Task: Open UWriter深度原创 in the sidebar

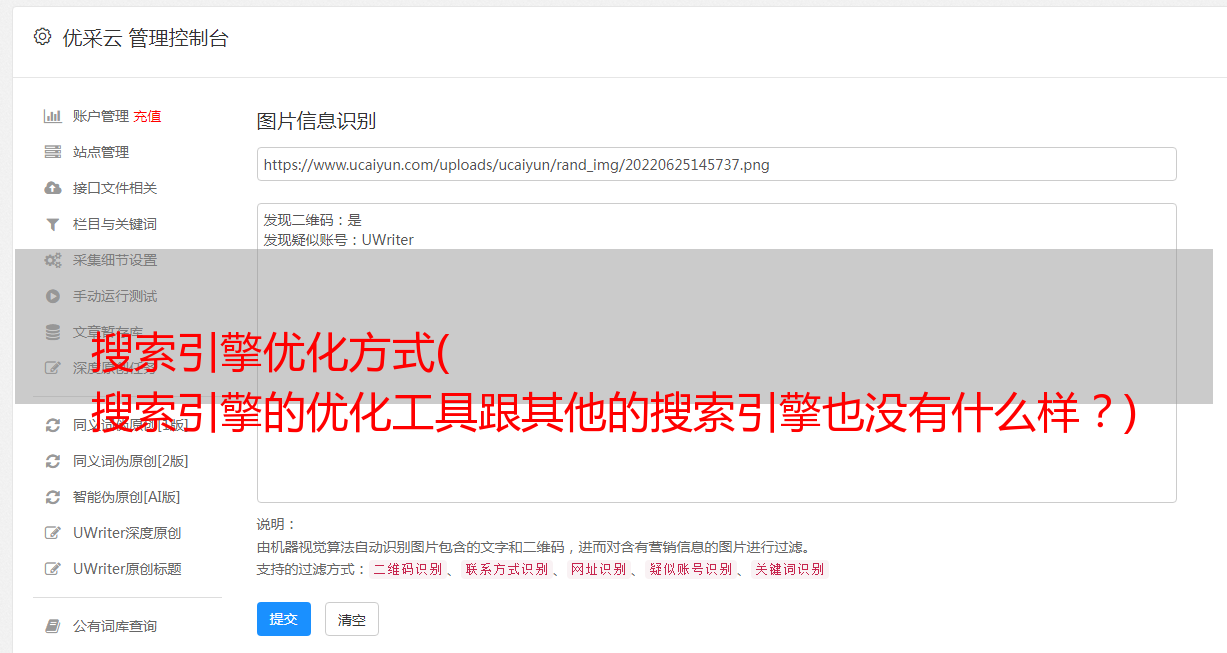Action: coord(127,533)
